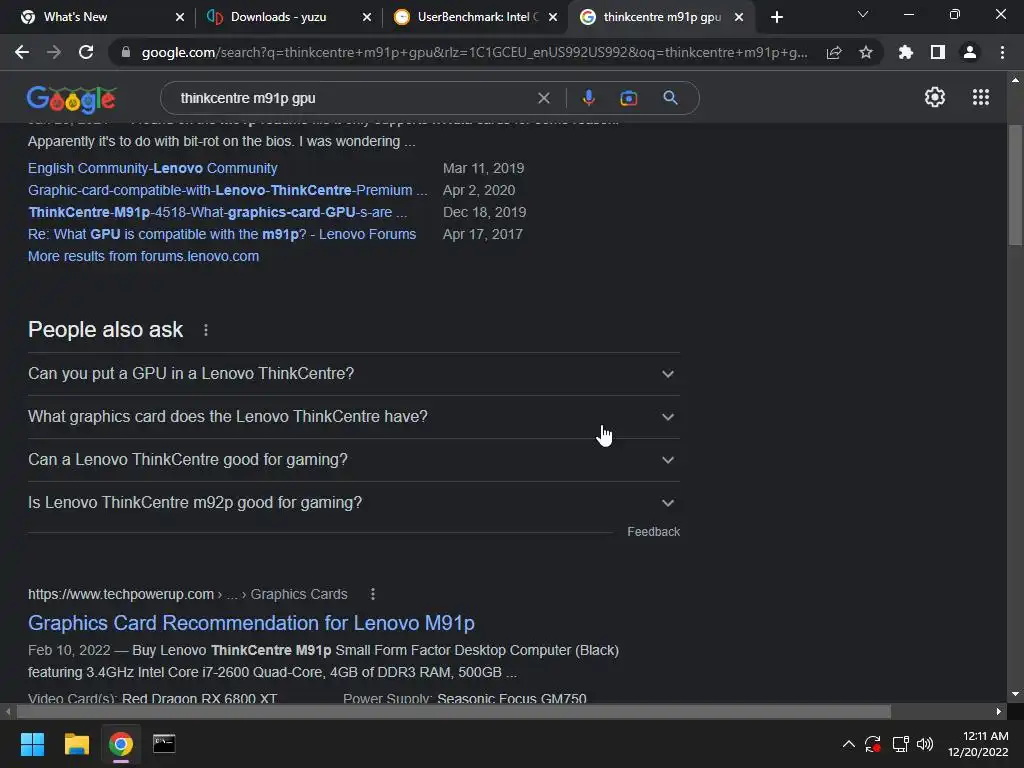Share this page via share icon
The width and height of the screenshot is (1024, 768).
point(834,53)
